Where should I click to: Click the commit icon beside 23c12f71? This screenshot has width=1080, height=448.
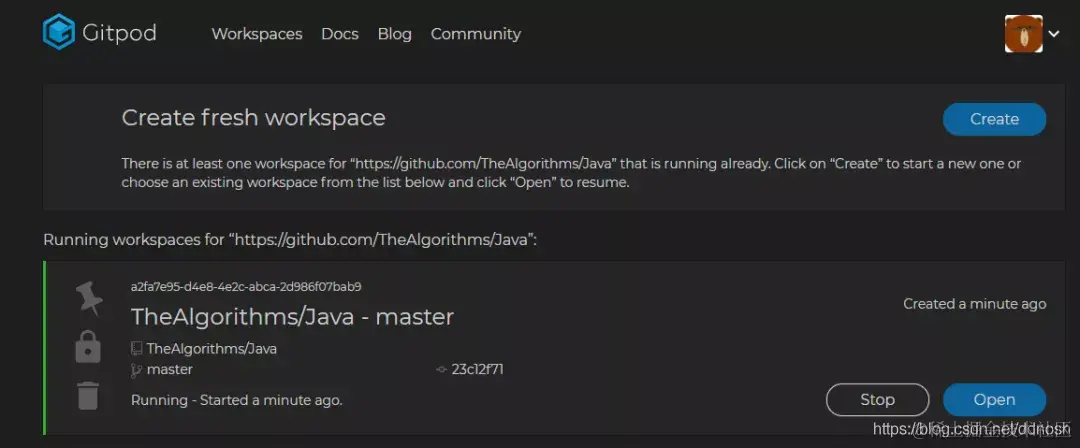(442, 370)
